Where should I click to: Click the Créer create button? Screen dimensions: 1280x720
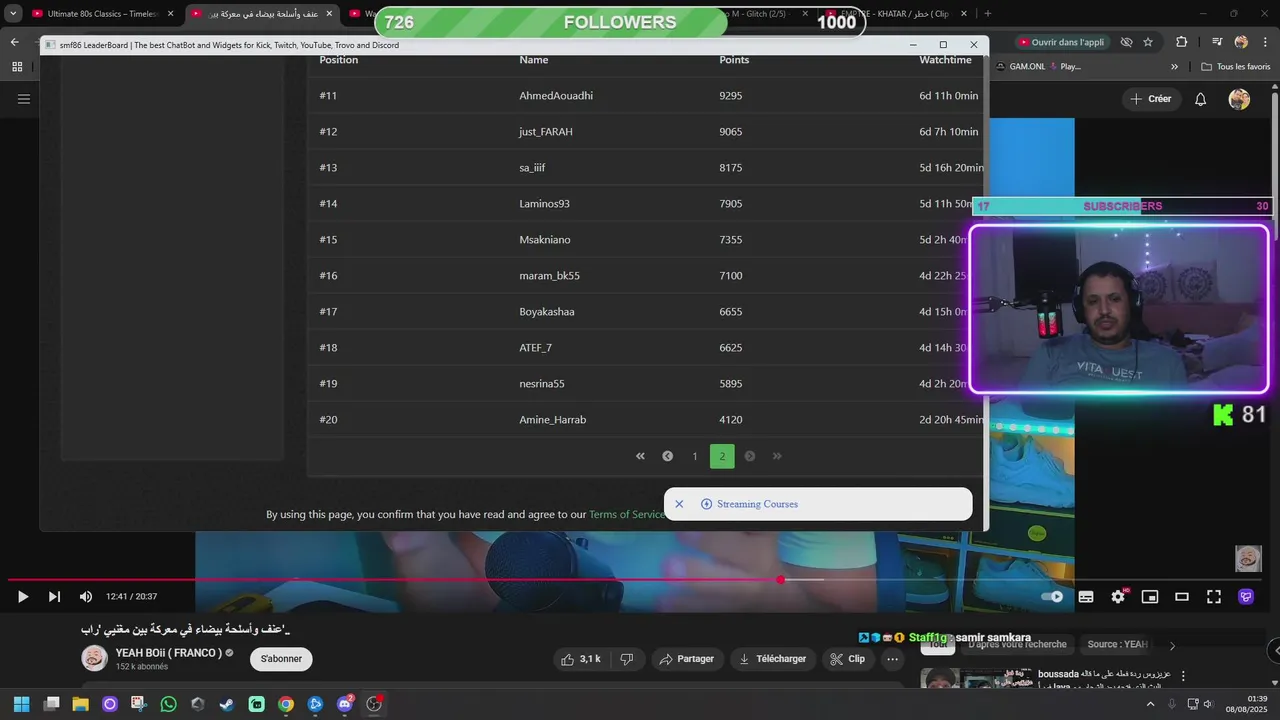[1150, 99]
